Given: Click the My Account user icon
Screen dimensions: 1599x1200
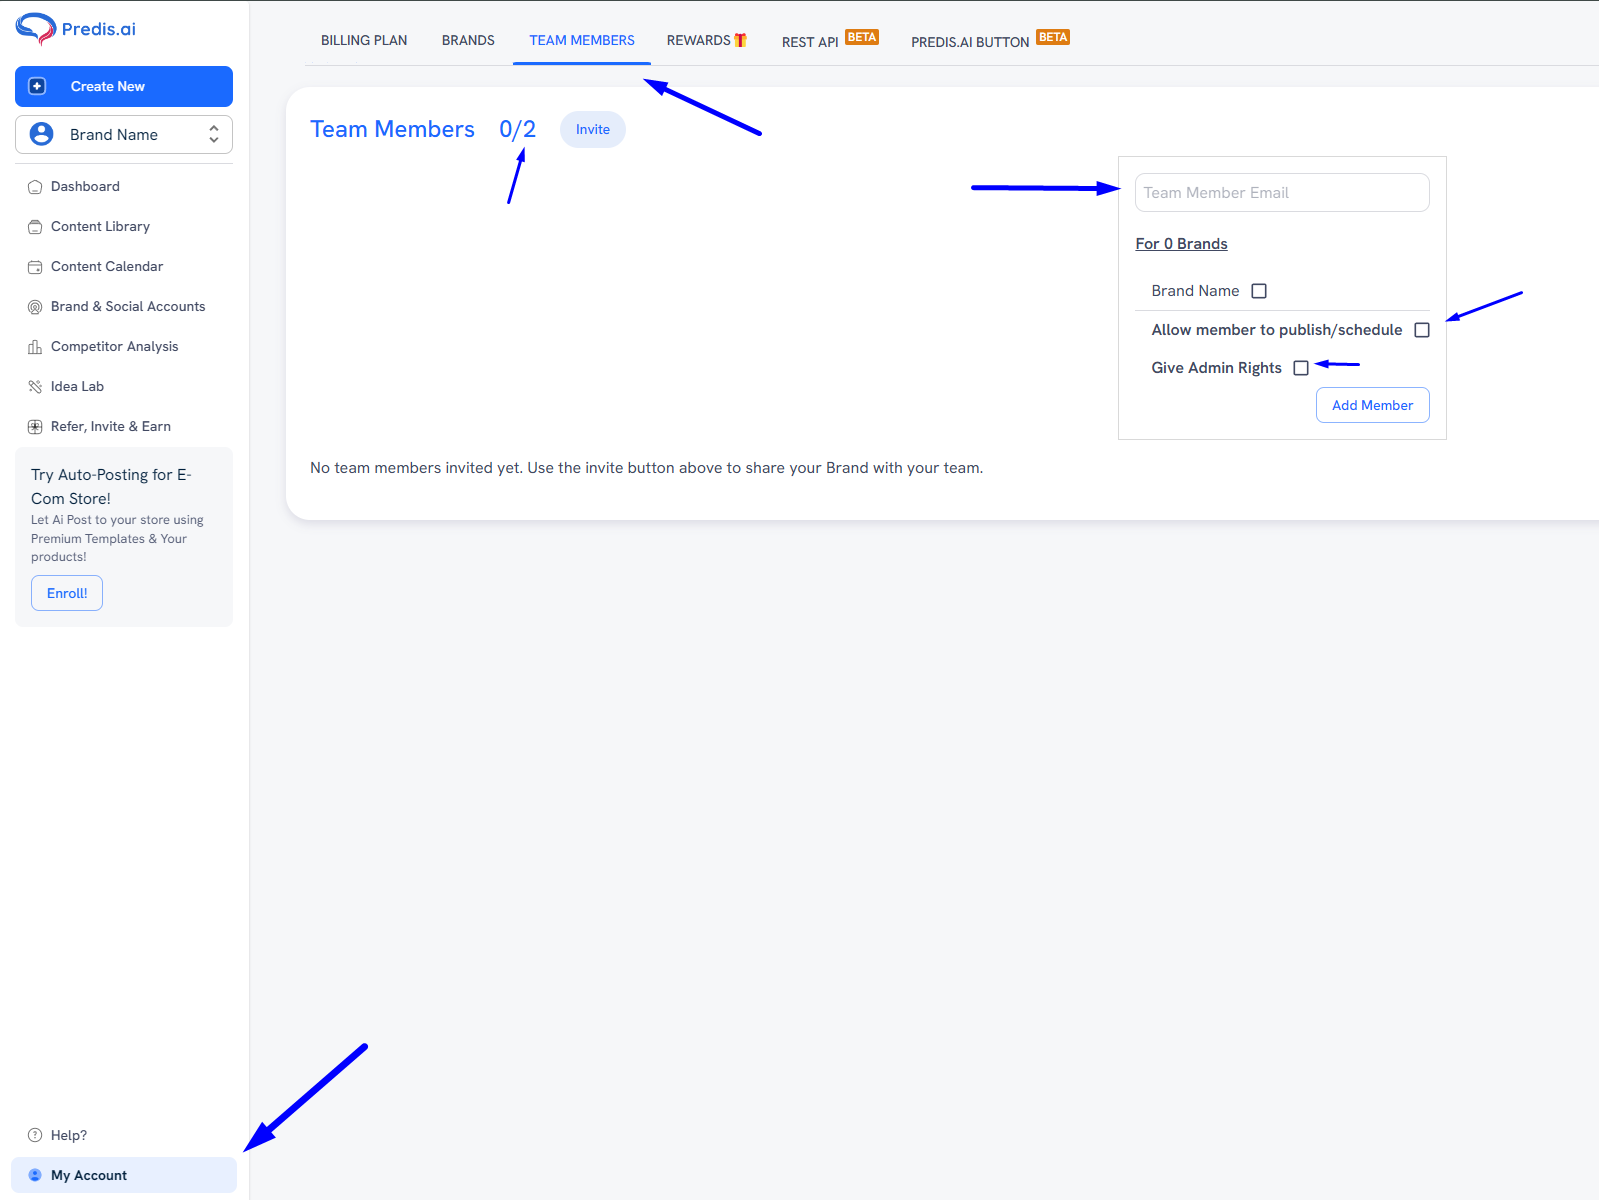Looking at the screenshot, I should (35, 1175).
